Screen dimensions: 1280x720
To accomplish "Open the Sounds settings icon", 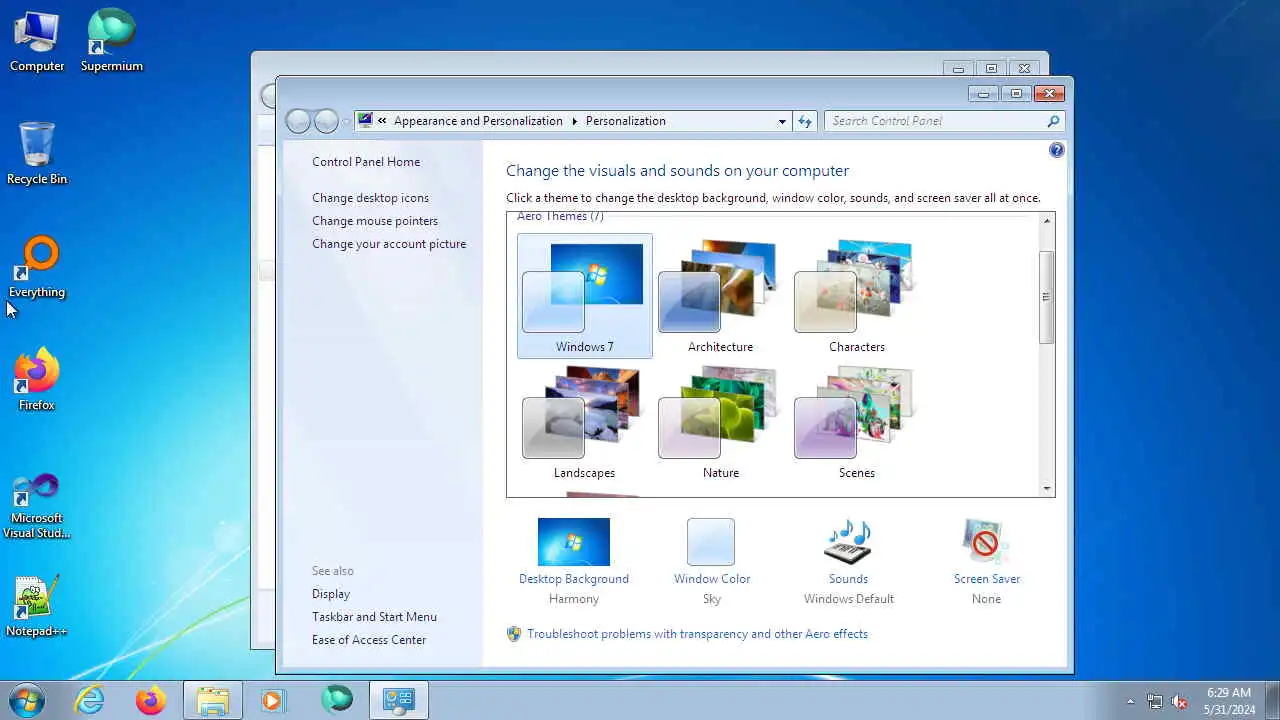I will coord(848,542).
